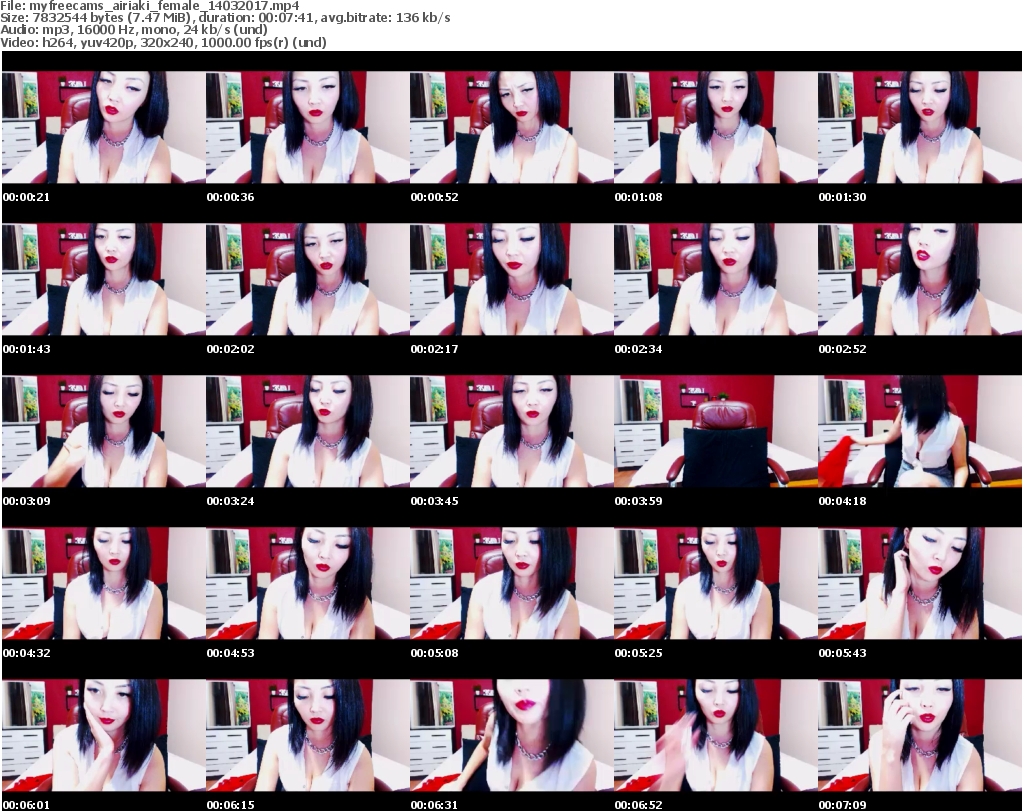Viewport: 1024px width, 811px height.
Task: Click the File name line ending in 14032017.mp4
Action: [150, 6]
